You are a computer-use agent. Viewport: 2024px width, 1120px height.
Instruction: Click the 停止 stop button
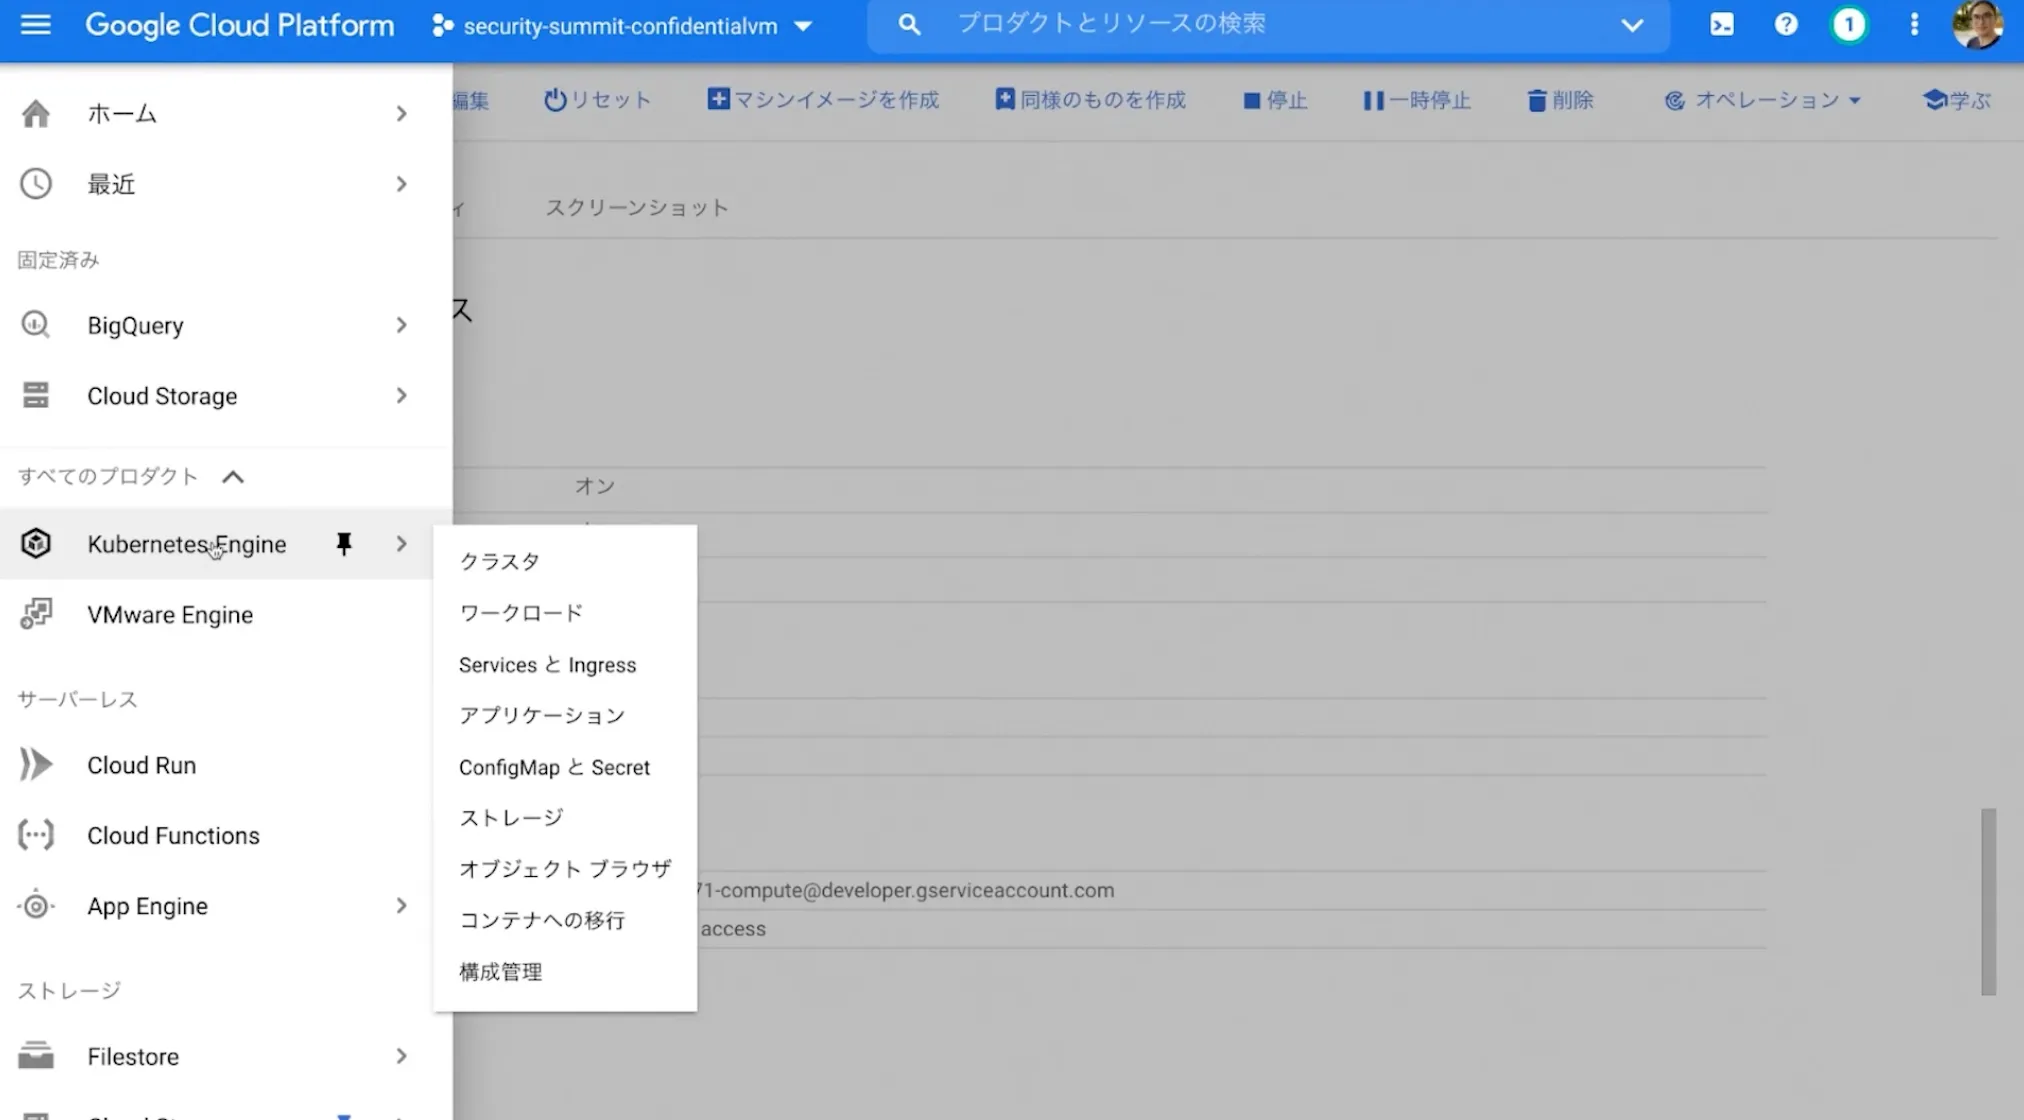[x=1275, y=100]
